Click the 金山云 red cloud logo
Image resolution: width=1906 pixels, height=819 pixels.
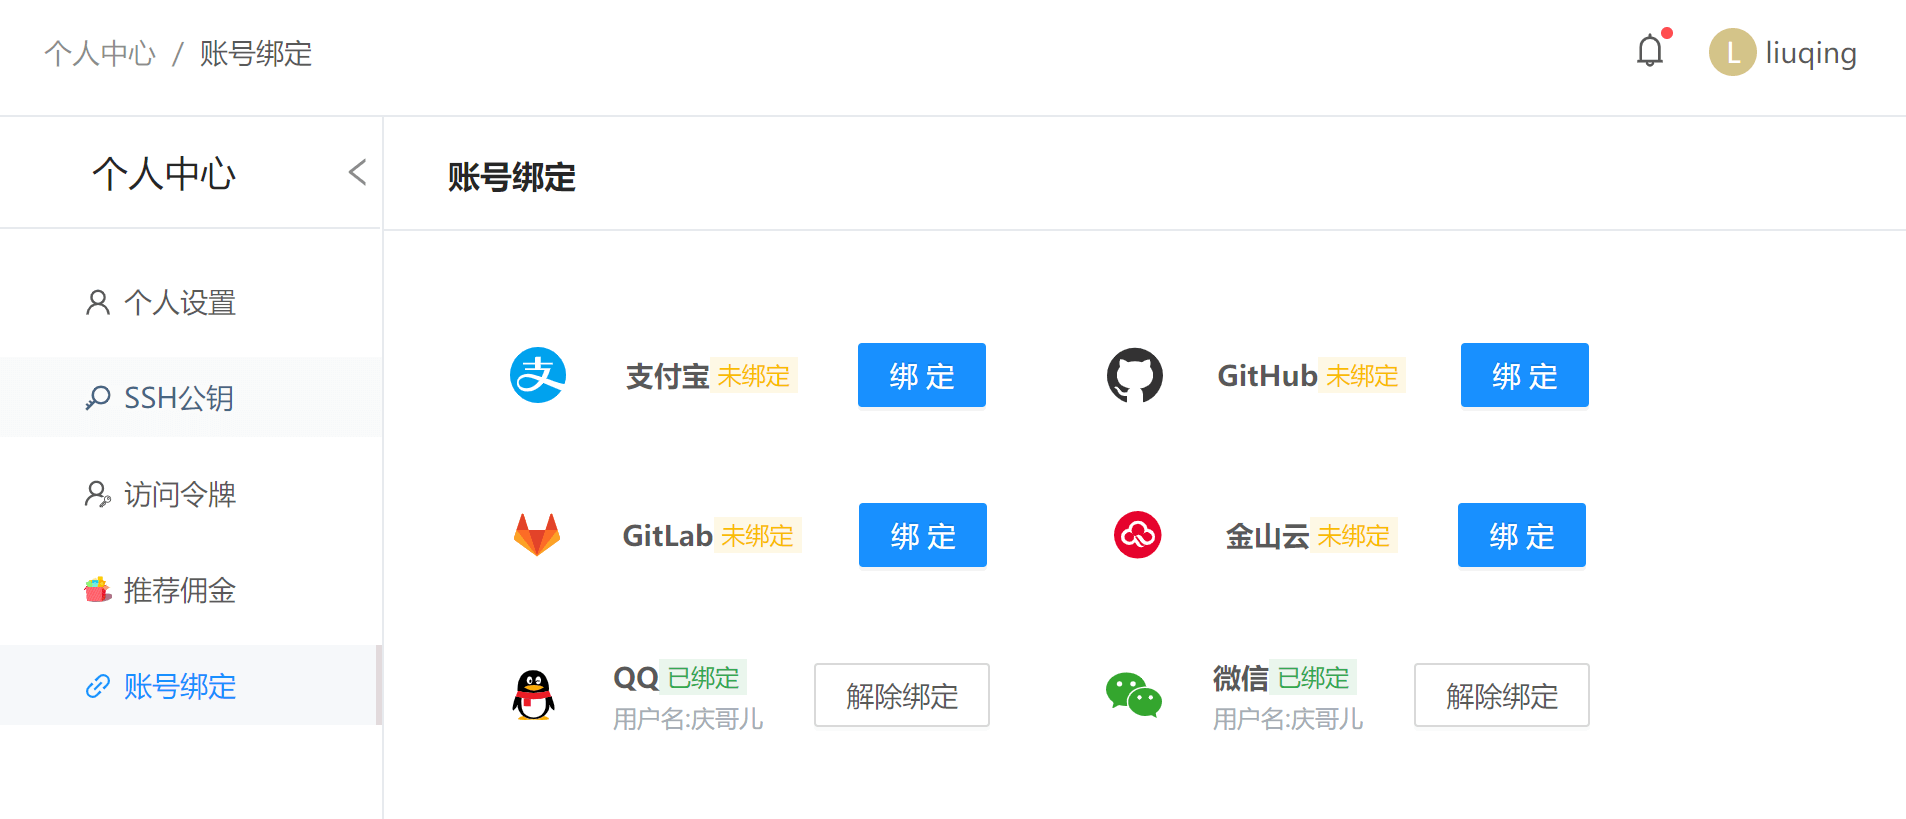point(1137,535)
